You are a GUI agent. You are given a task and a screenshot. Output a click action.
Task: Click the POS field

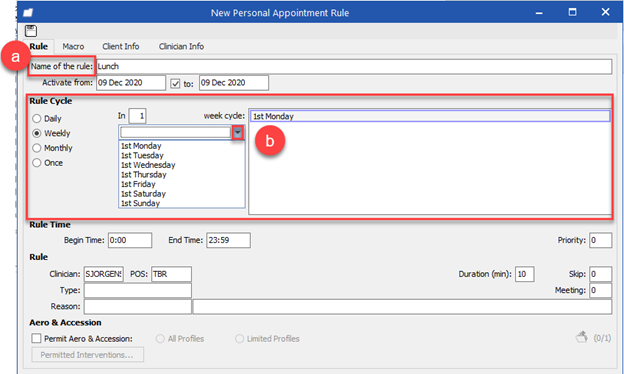171,274
